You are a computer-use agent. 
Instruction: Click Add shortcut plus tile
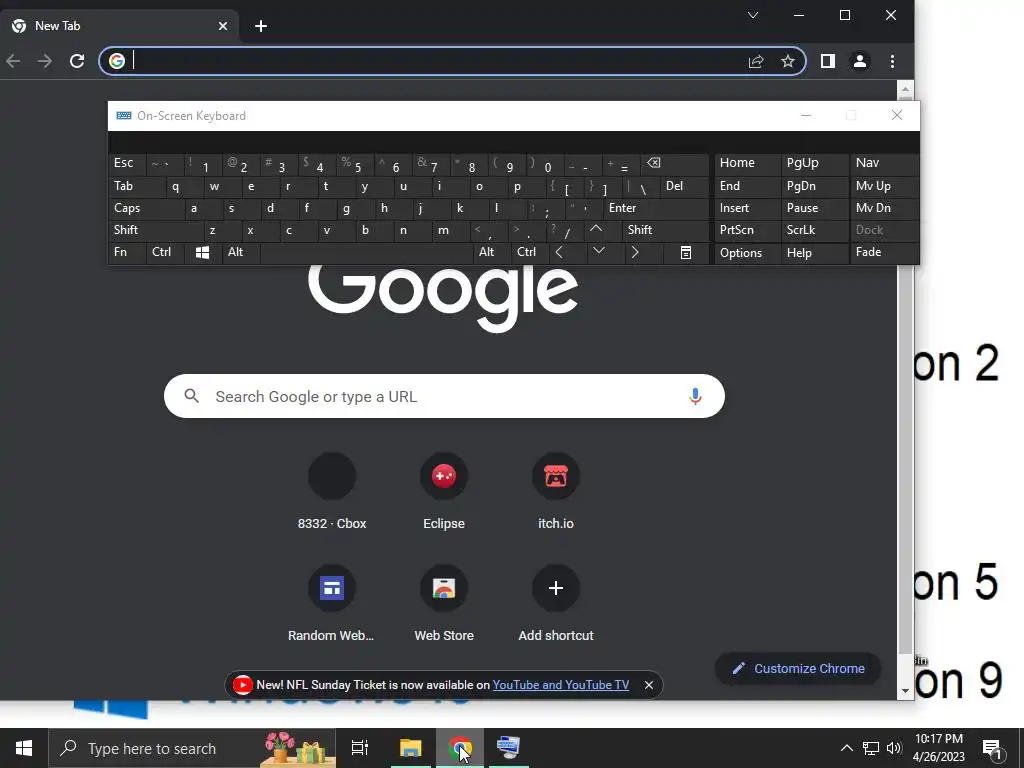click(556, 603)
